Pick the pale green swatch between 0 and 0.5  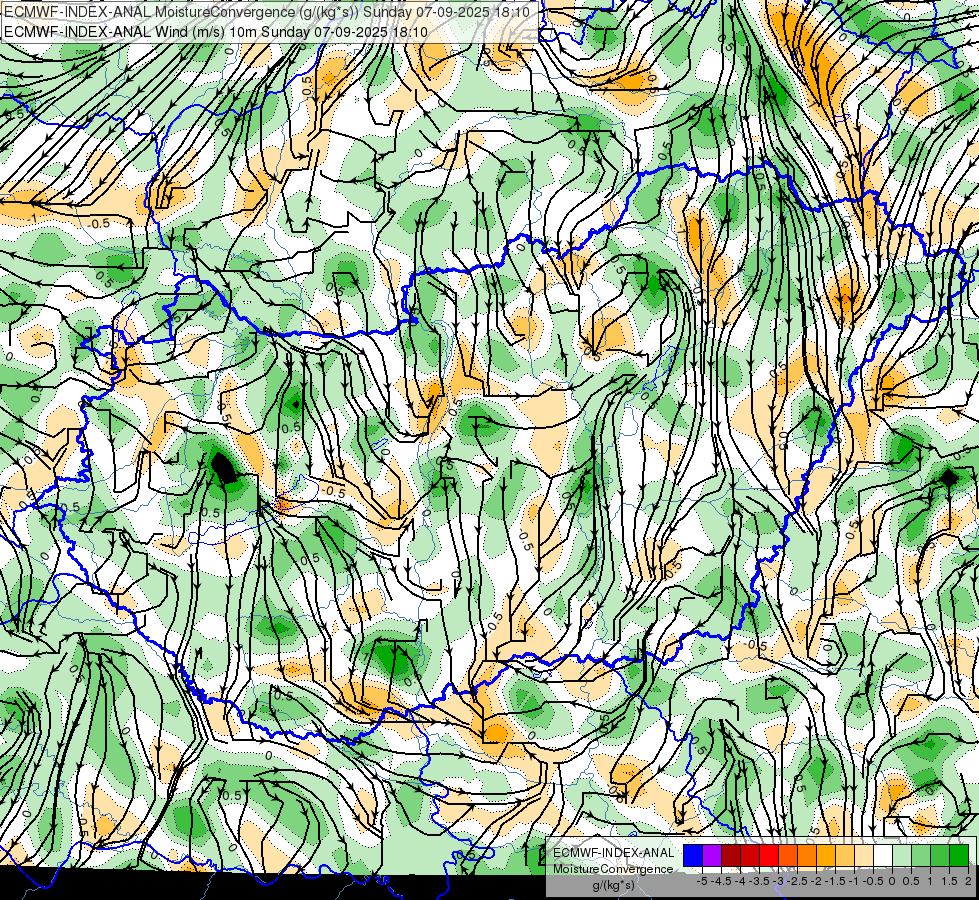[902, 856]
